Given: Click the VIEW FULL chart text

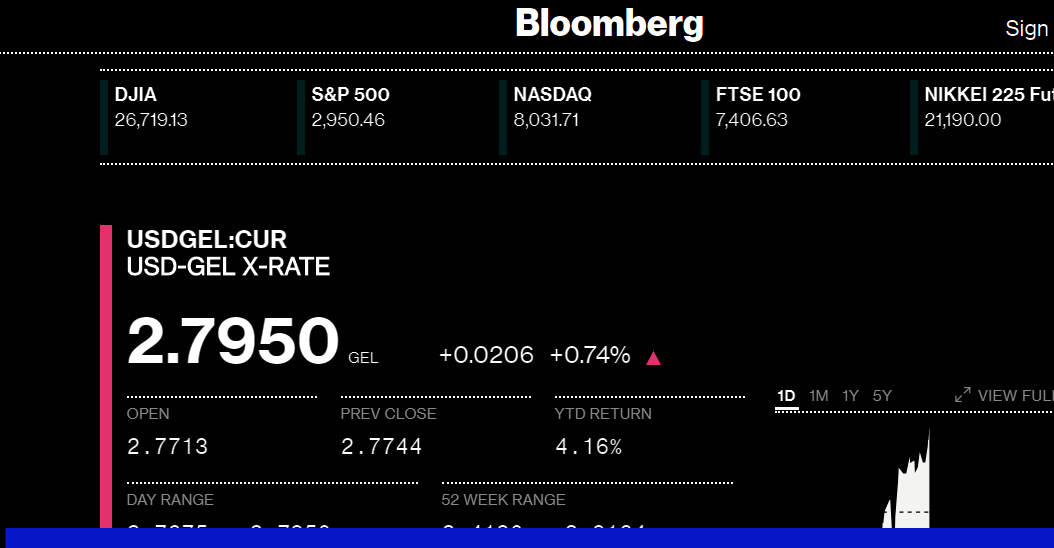Looking at the screenshot, I should [1014, 396].
